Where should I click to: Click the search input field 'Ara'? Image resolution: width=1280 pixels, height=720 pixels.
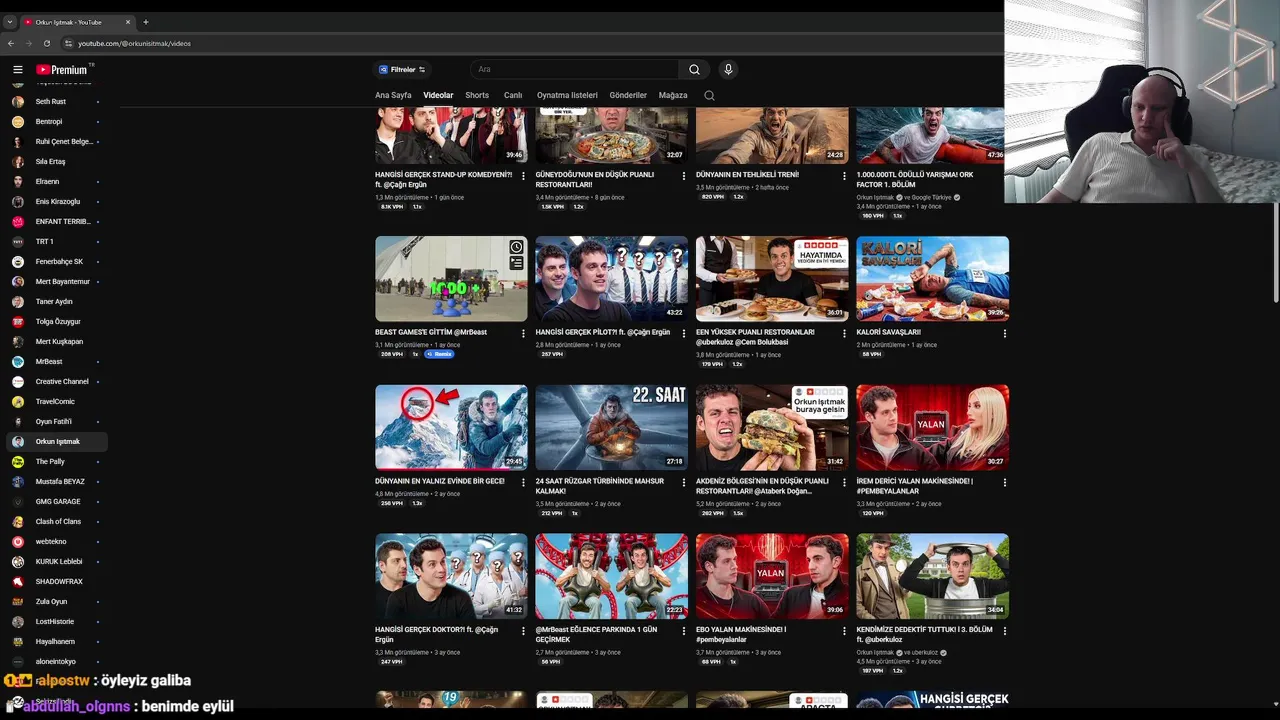point(575,69)
